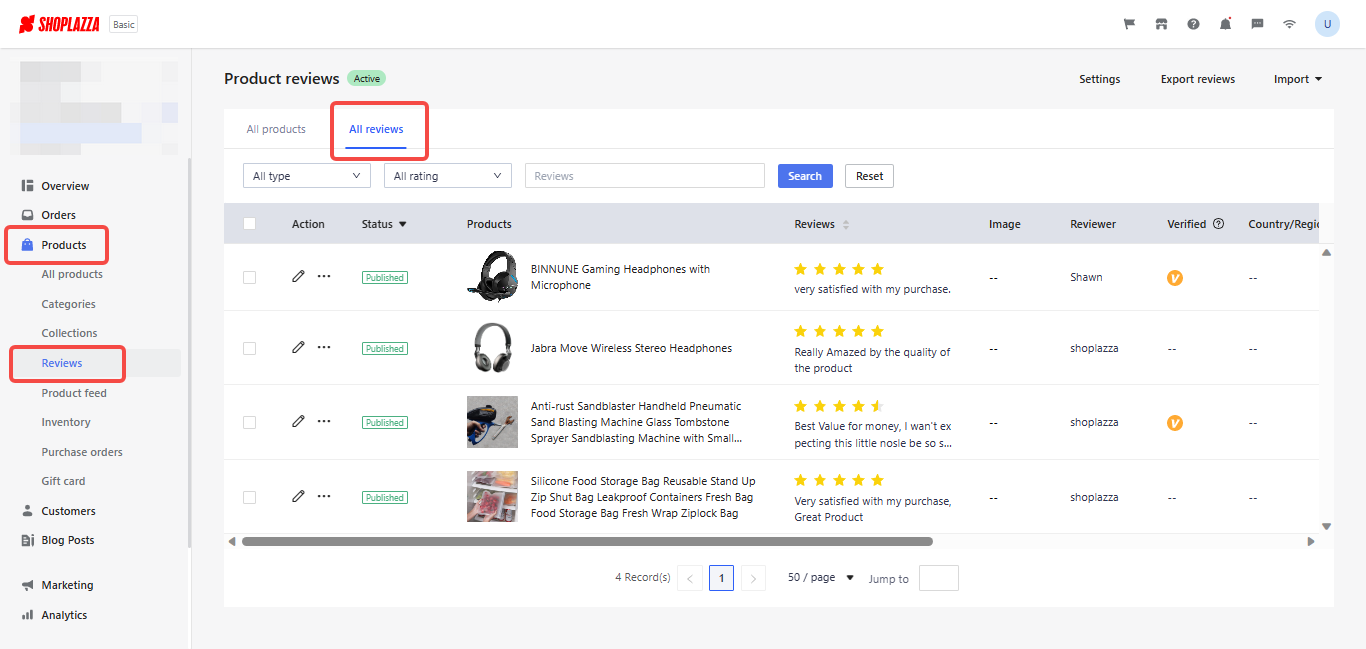The width and height of the screenshot is (1366, 649).
Task: Open the BINNUNE Gaming Headphones thumbnail
Action: [x=492, y=277]
